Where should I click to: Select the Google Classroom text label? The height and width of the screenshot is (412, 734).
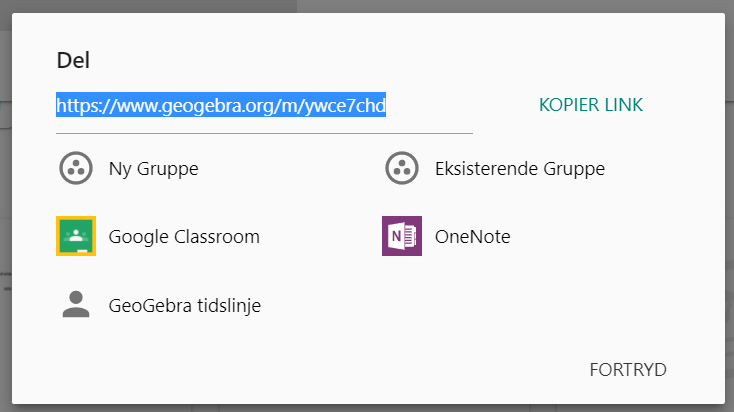point(184,237)
